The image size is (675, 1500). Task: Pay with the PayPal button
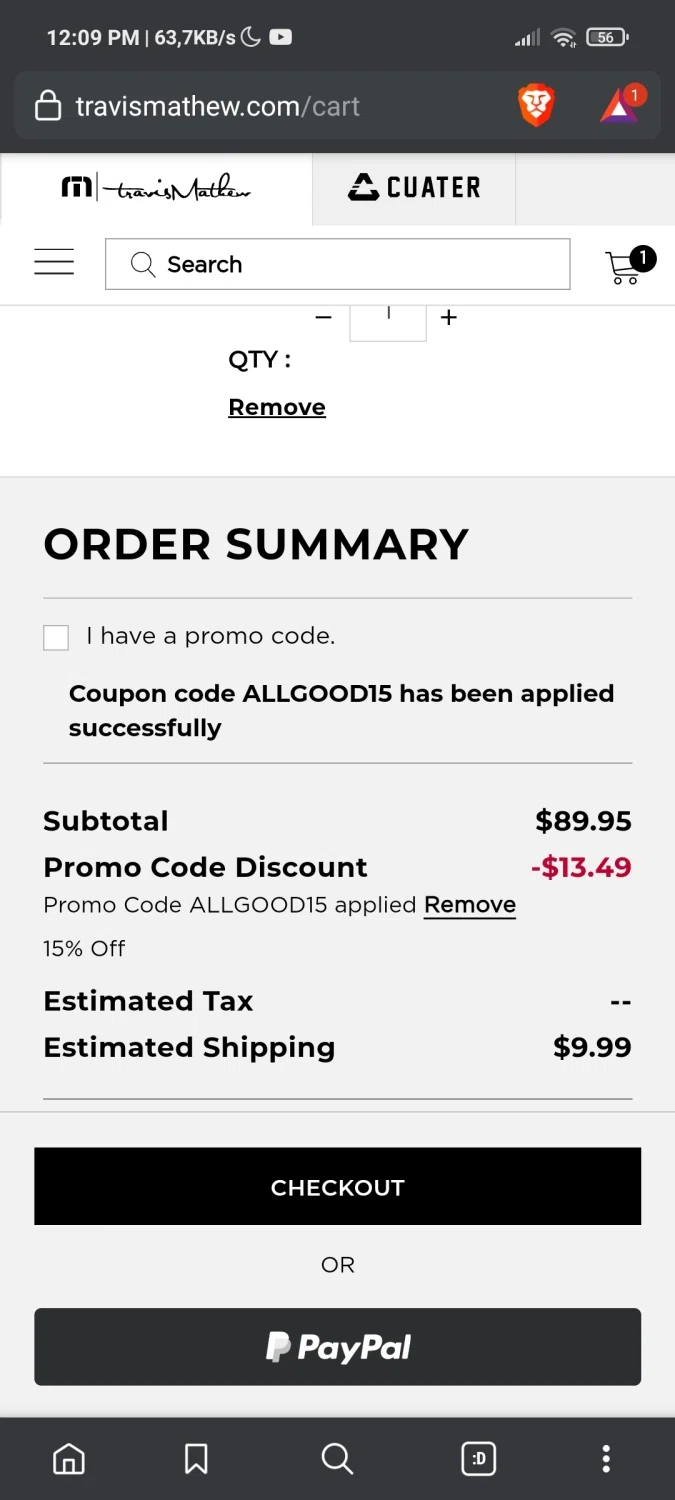click(x=337, y=1346)
